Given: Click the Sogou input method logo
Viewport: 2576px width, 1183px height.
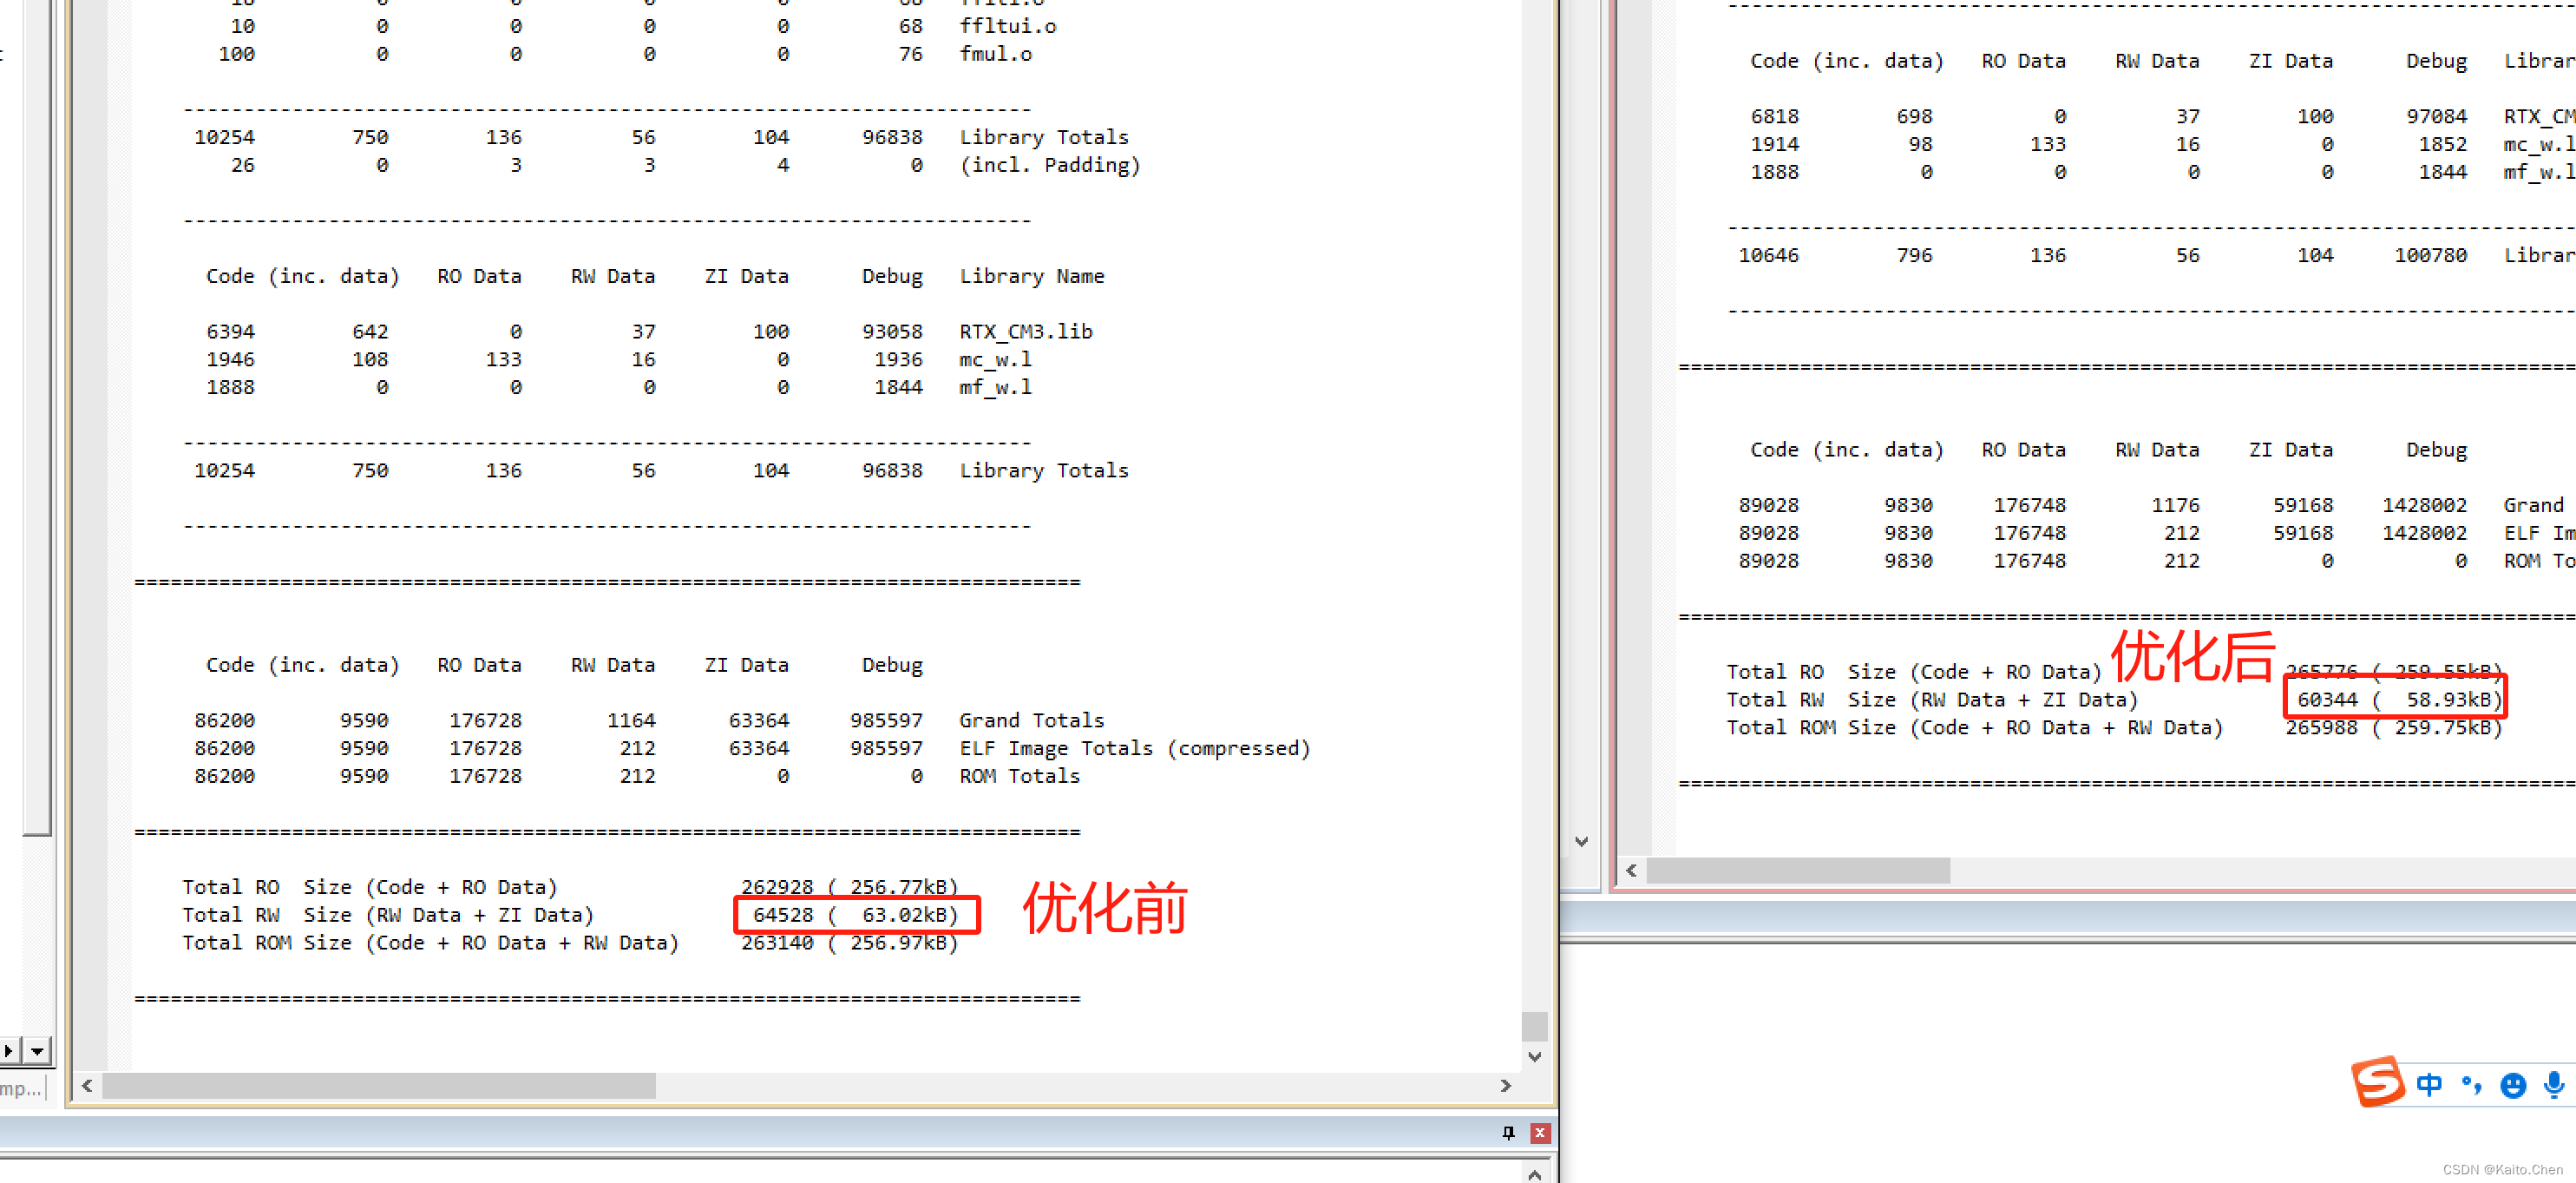Looking at the screenshot, I should point(2378,1081).
